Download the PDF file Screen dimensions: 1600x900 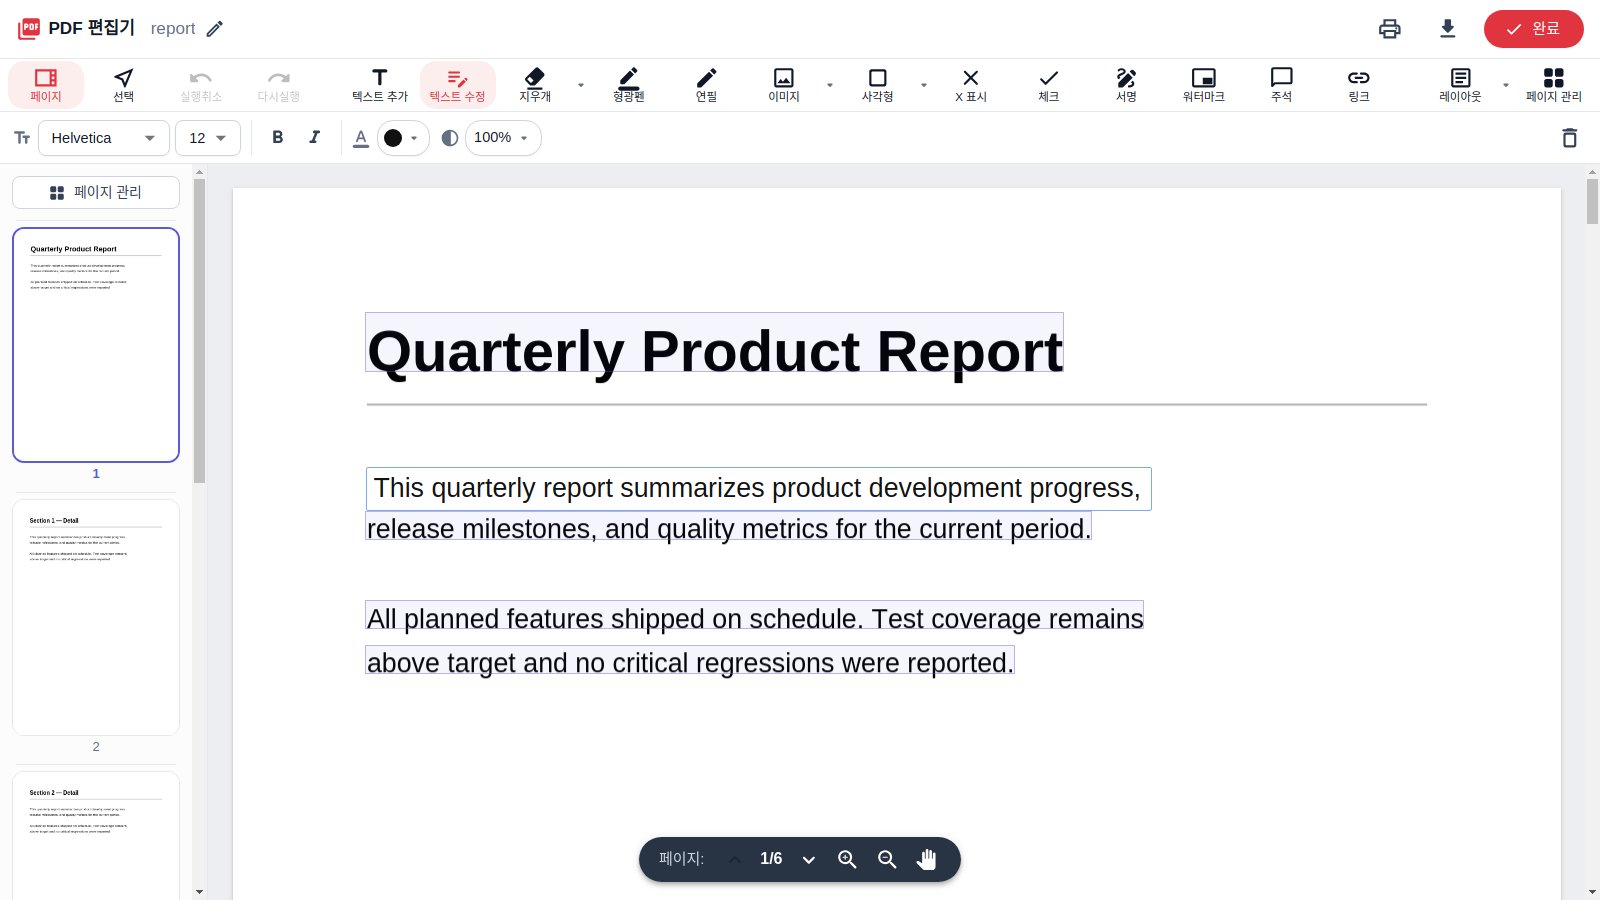click(1448, 29)
